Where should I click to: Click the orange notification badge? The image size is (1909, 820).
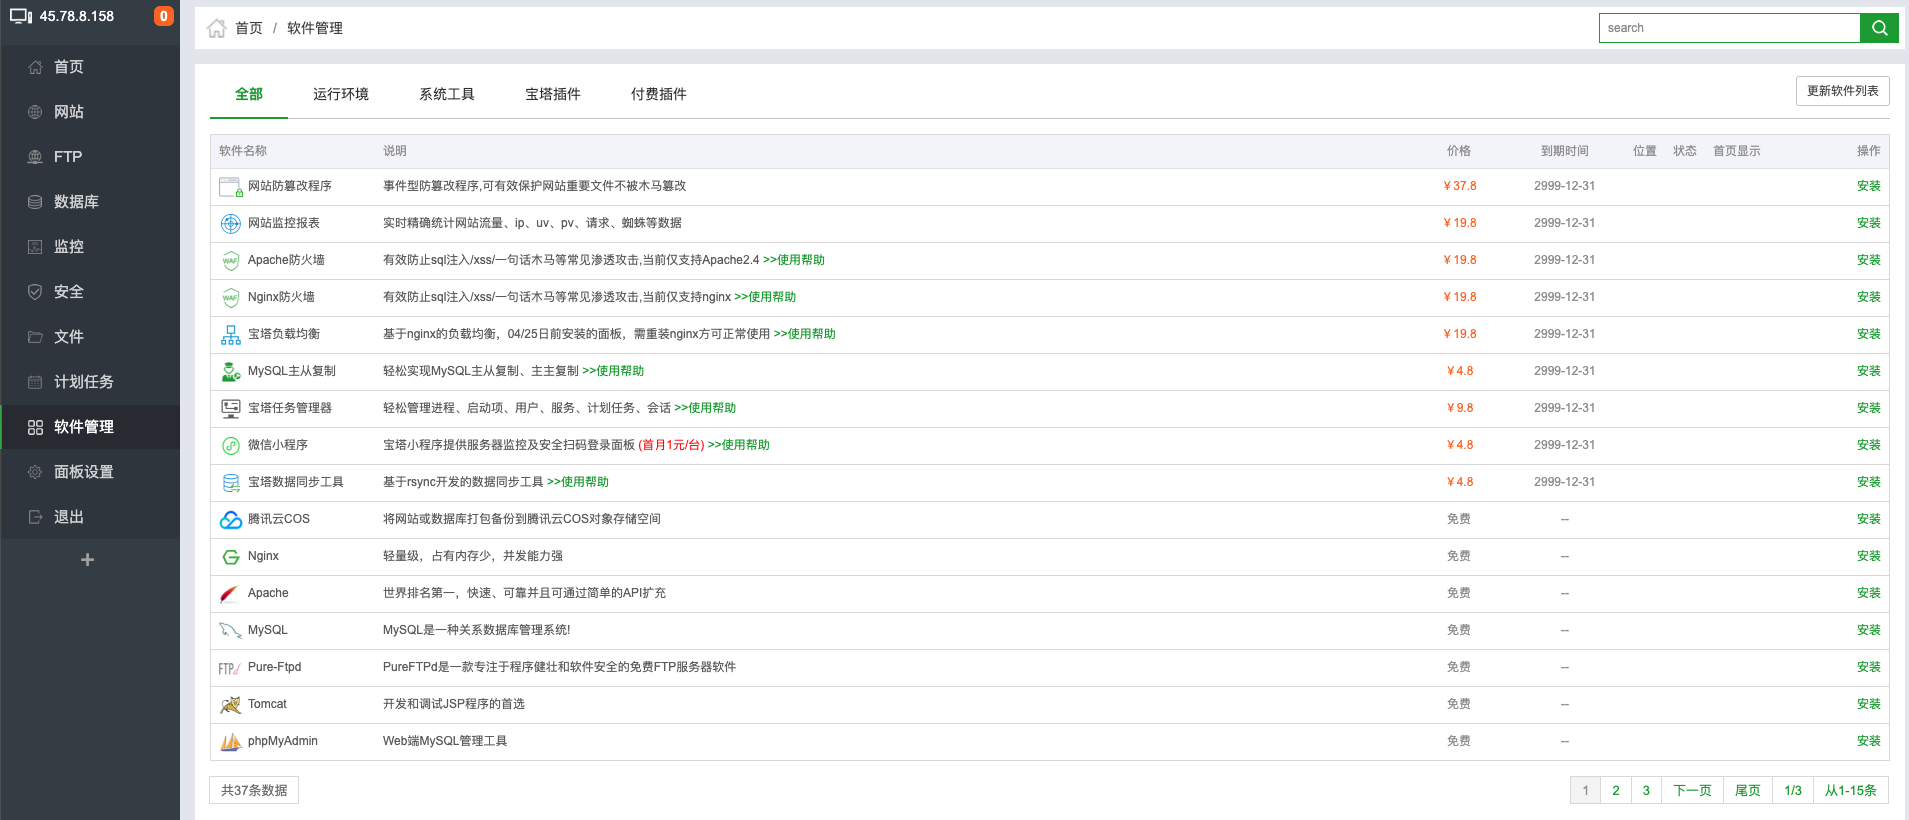(x=164, y=16)
